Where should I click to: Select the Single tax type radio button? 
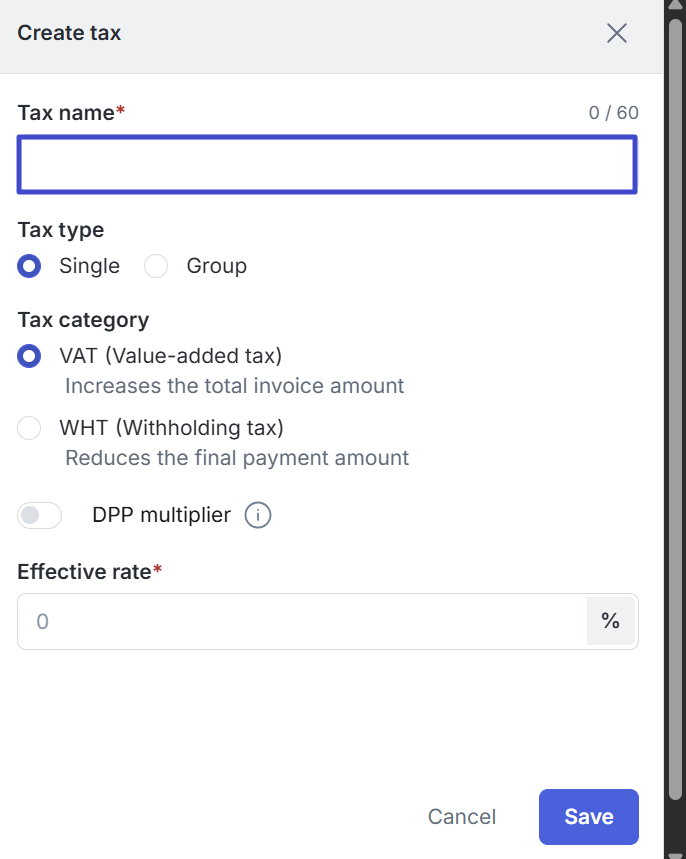tap(29, 266)
